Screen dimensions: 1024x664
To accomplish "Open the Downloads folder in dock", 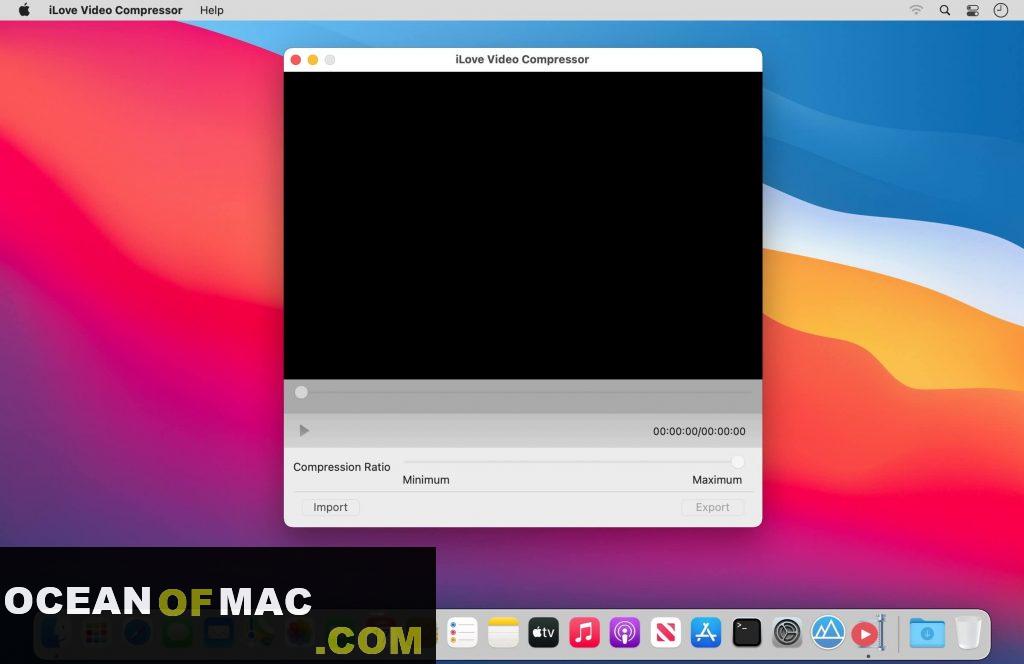I will point(927,632).
